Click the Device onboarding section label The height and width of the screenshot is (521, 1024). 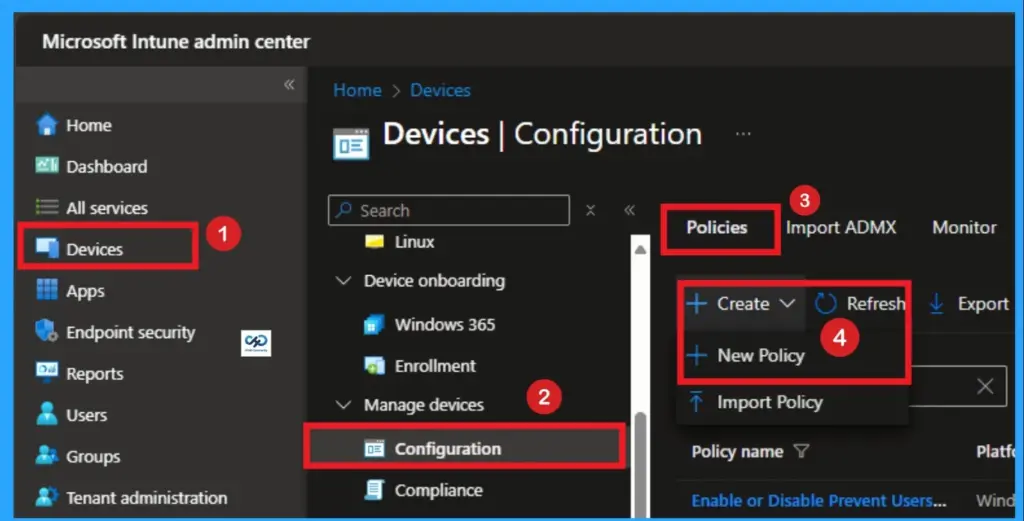[434, 281]
